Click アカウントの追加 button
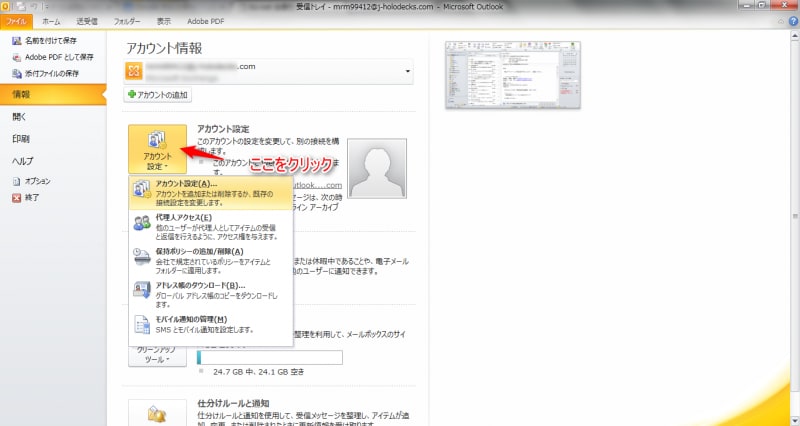Screen dimensions: 800x426 click(158, 95)
